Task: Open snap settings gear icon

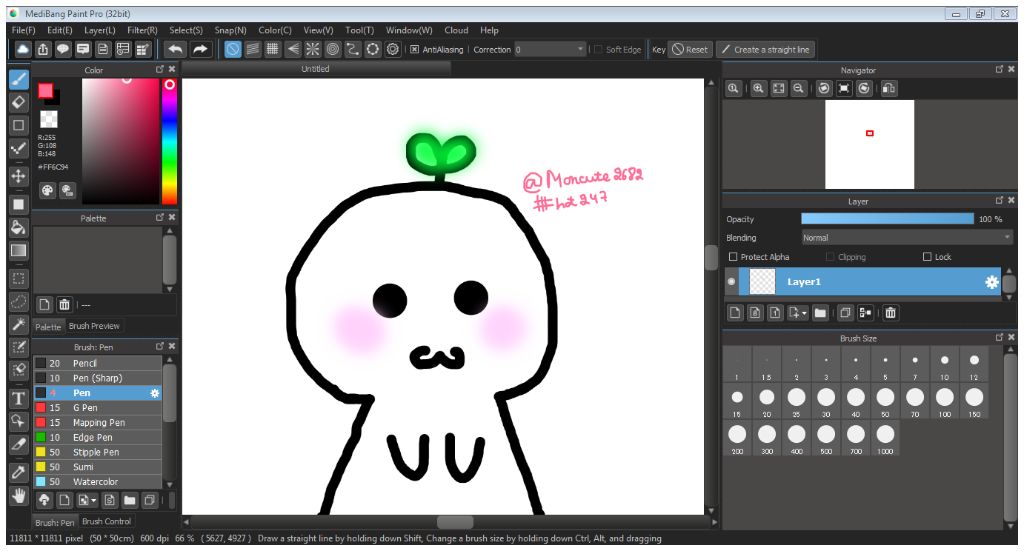Action: [392, 49]
